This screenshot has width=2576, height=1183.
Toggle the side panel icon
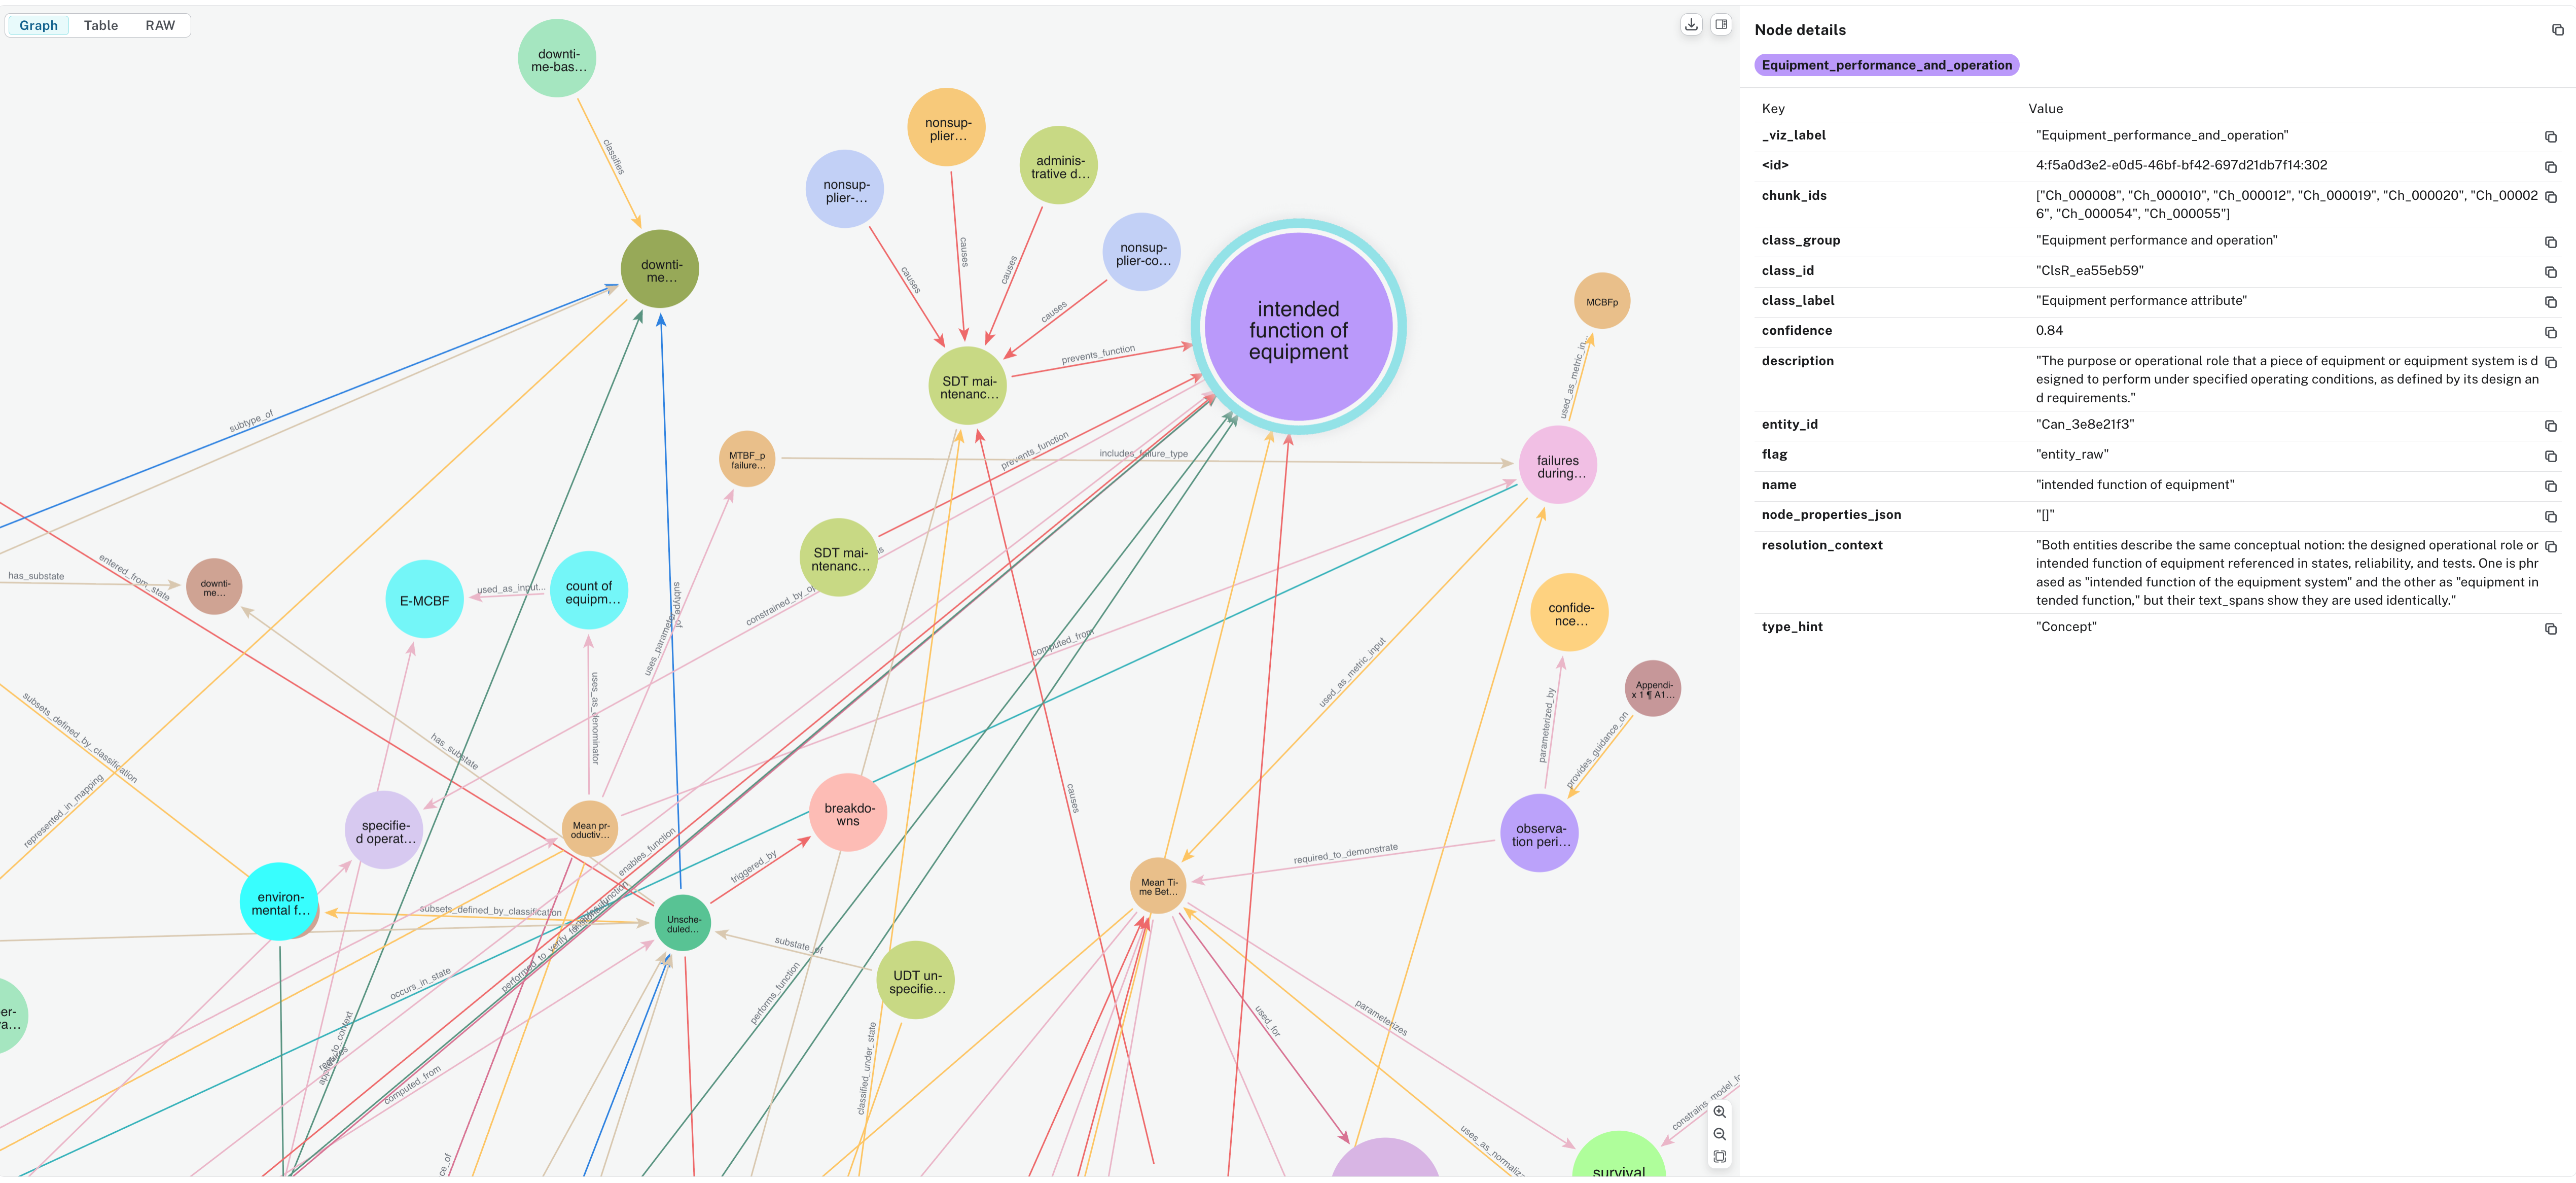pyautogui.click(x=1721, y=24)
